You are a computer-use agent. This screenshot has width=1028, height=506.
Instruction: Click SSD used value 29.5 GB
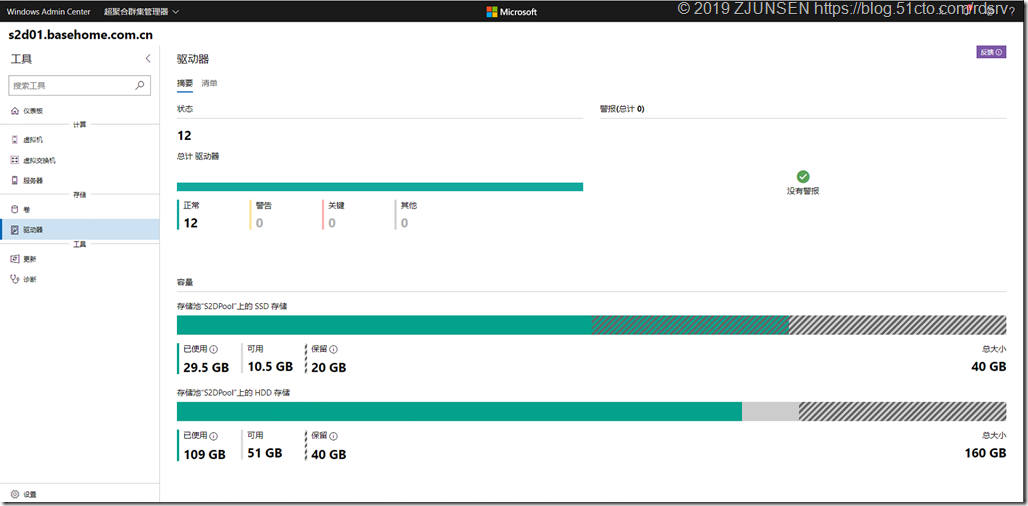pyautogui.click(x=205, y=367)
